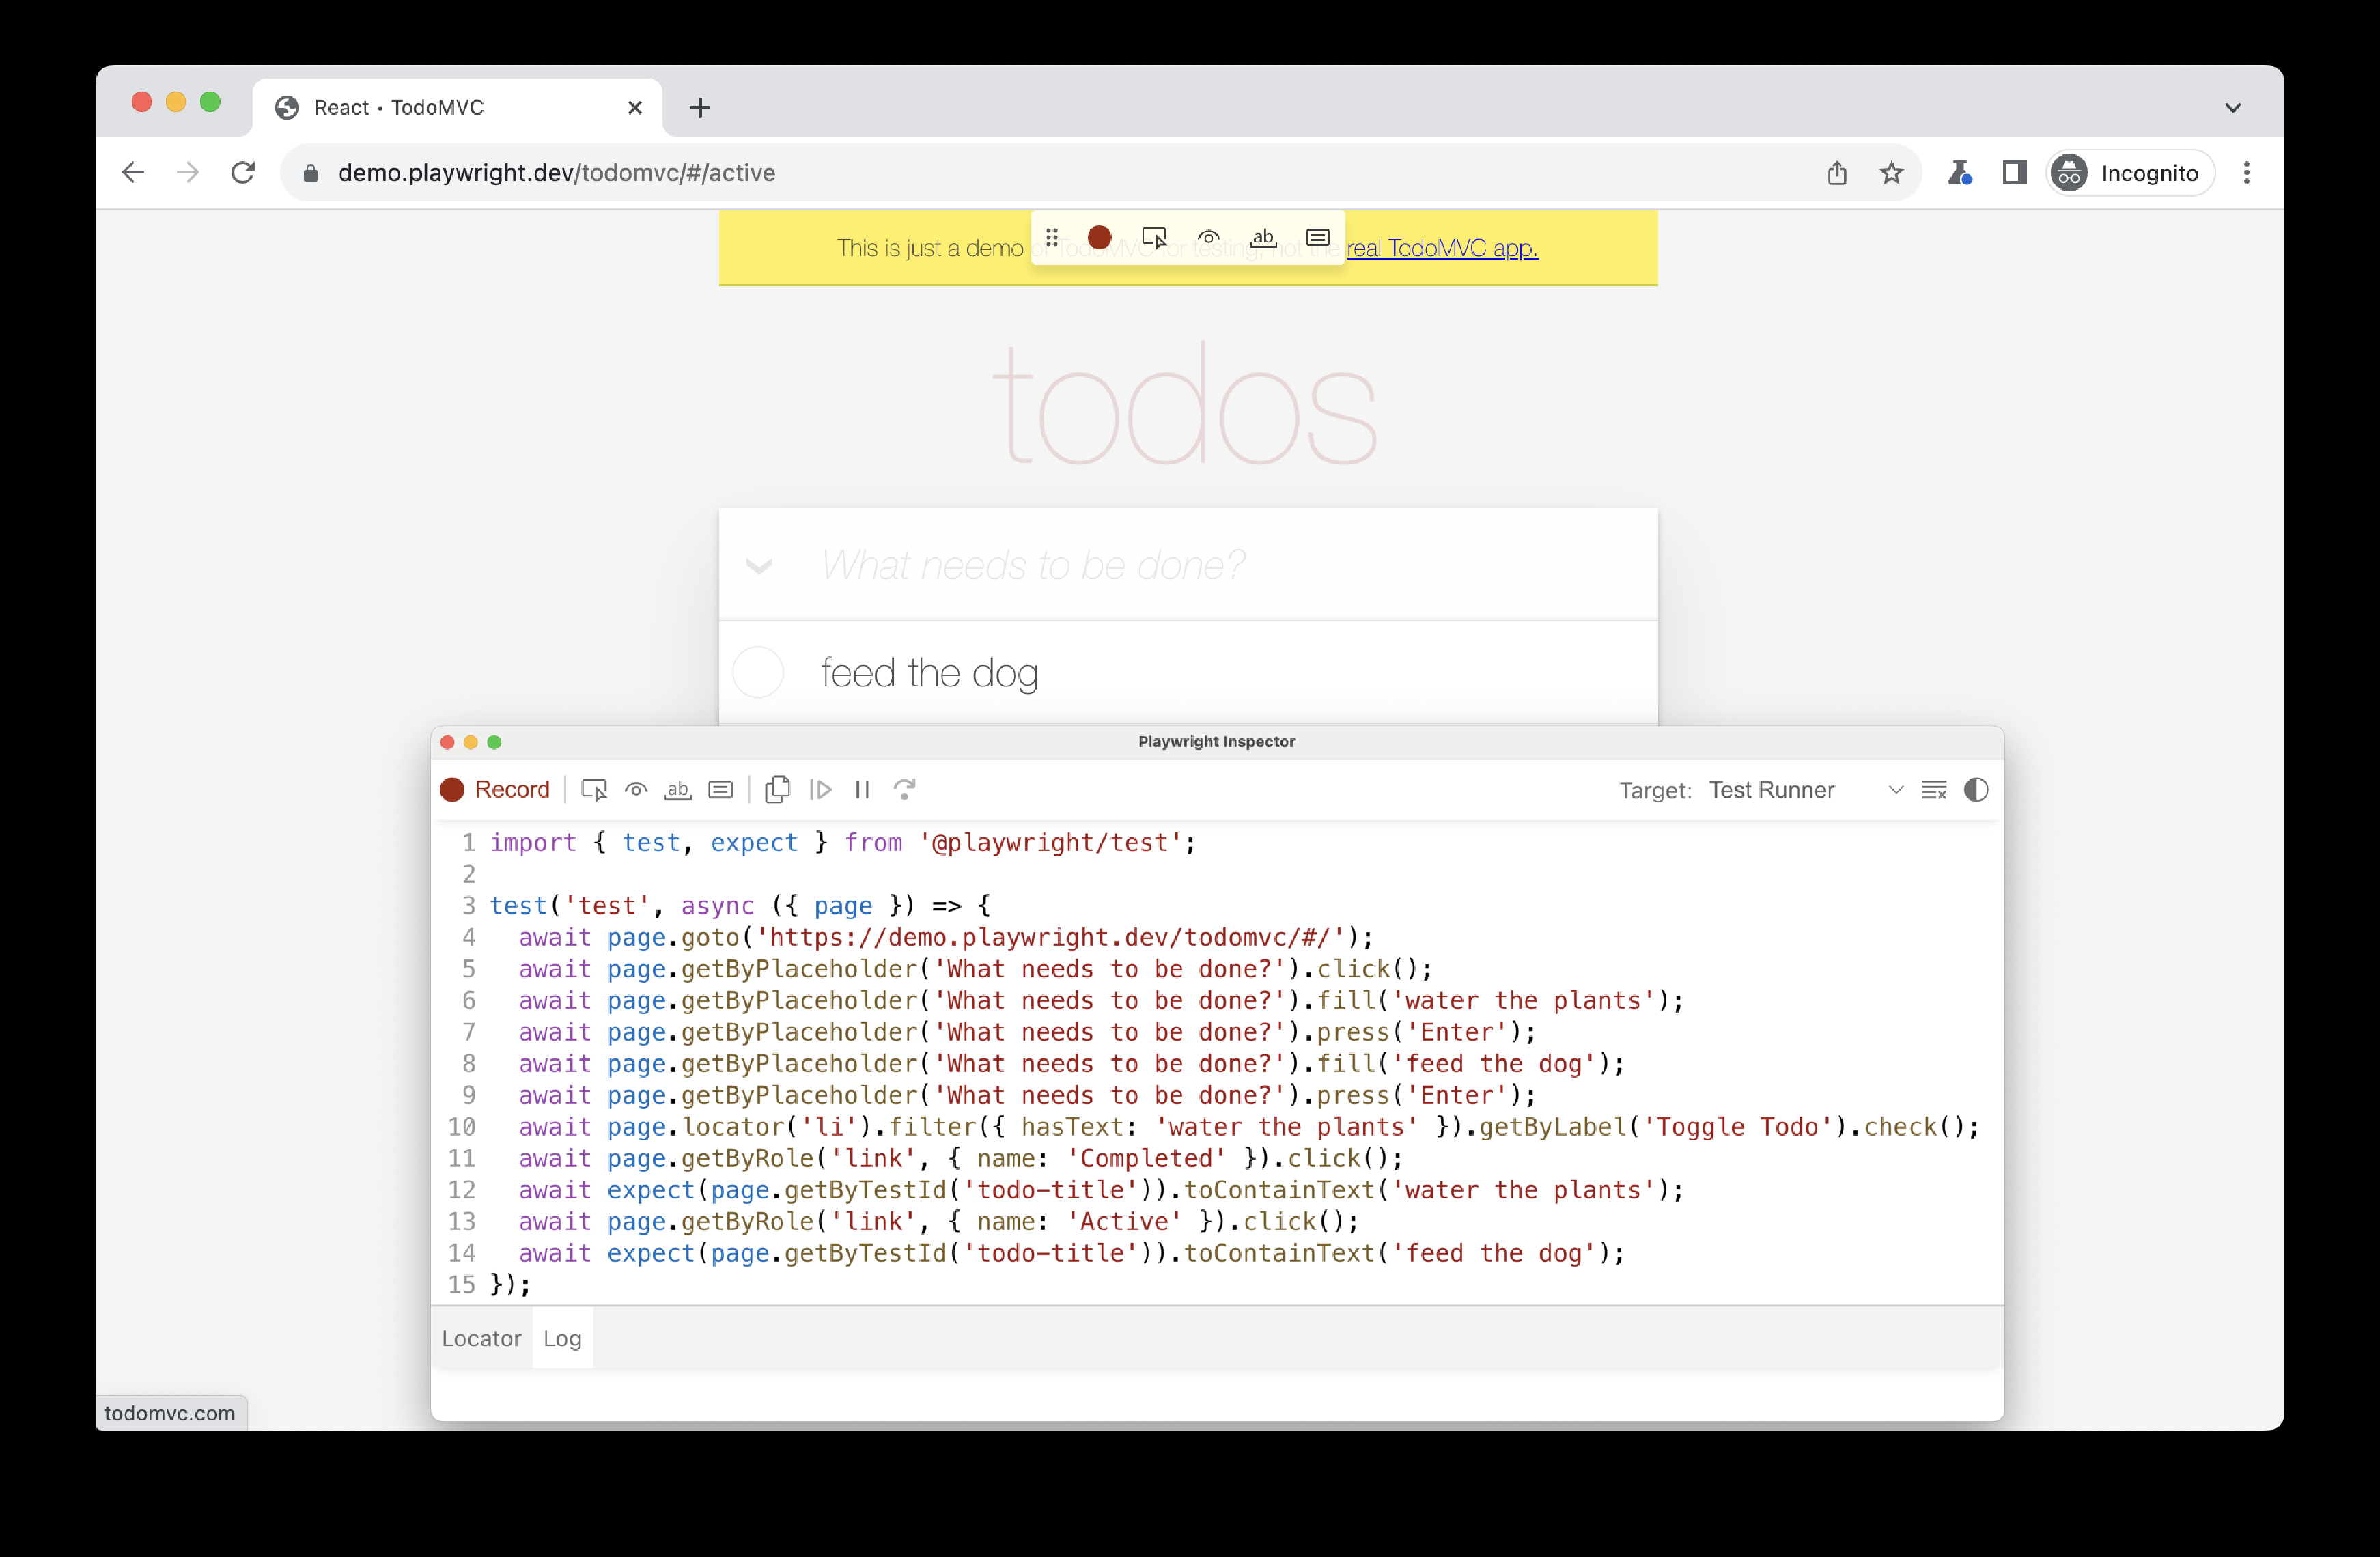
Task: Click Assert value icon in page overlay
Action: tap(1318, 238)
